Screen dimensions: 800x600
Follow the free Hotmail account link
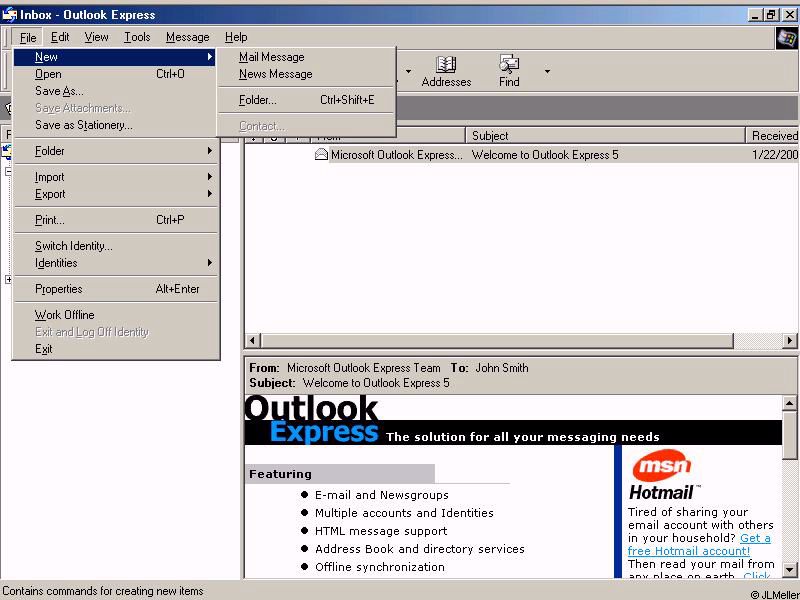click(689, 551)
